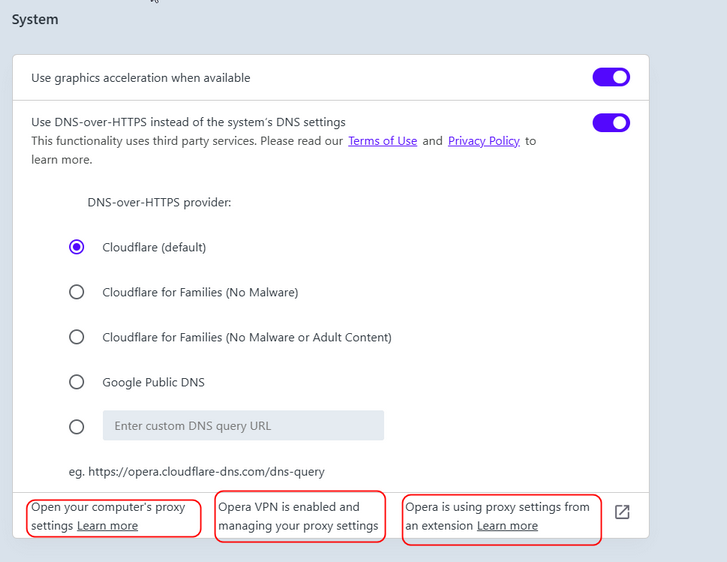Open external proxy settings via arrow icon

(622, 513)
